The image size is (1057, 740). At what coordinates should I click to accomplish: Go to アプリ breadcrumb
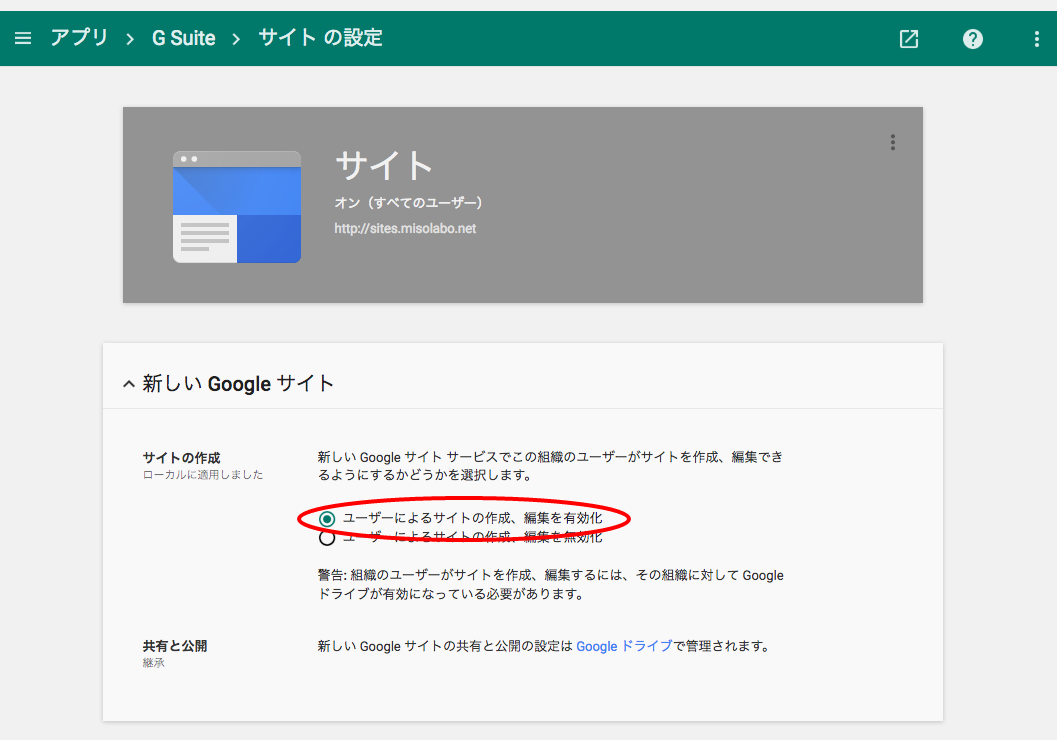(x=79, y=38)
